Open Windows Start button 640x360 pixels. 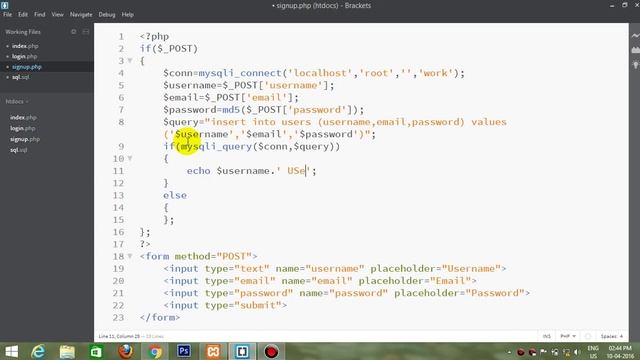pos(11,351)
